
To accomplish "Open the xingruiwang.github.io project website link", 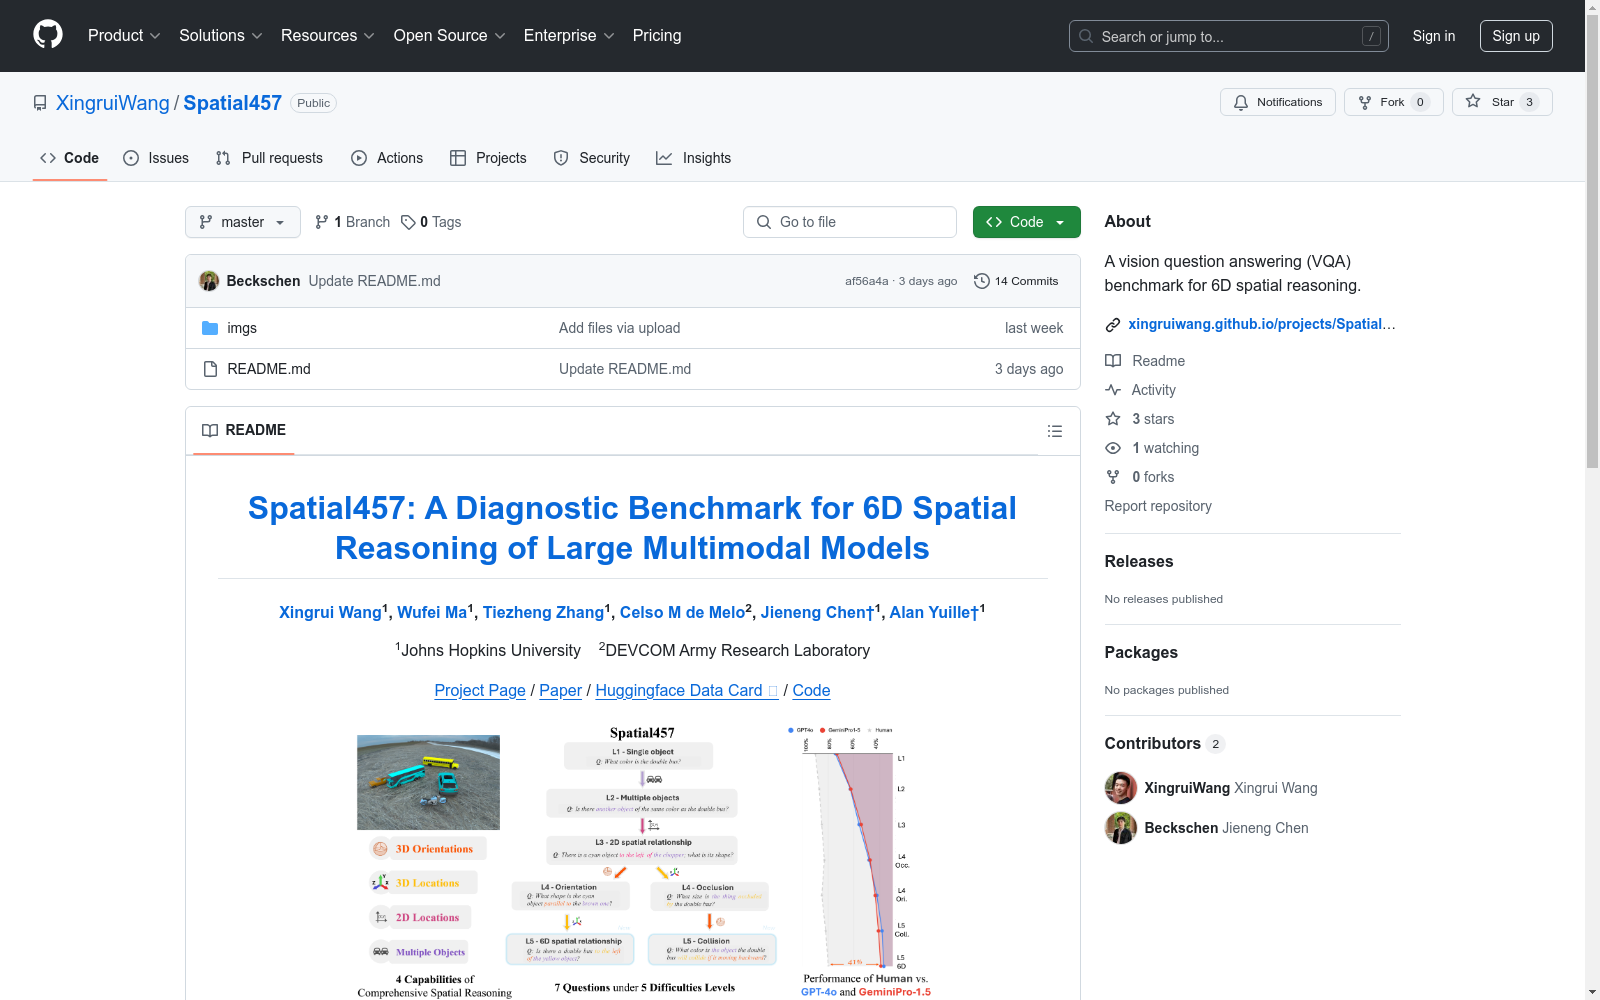I will 1262,324.
